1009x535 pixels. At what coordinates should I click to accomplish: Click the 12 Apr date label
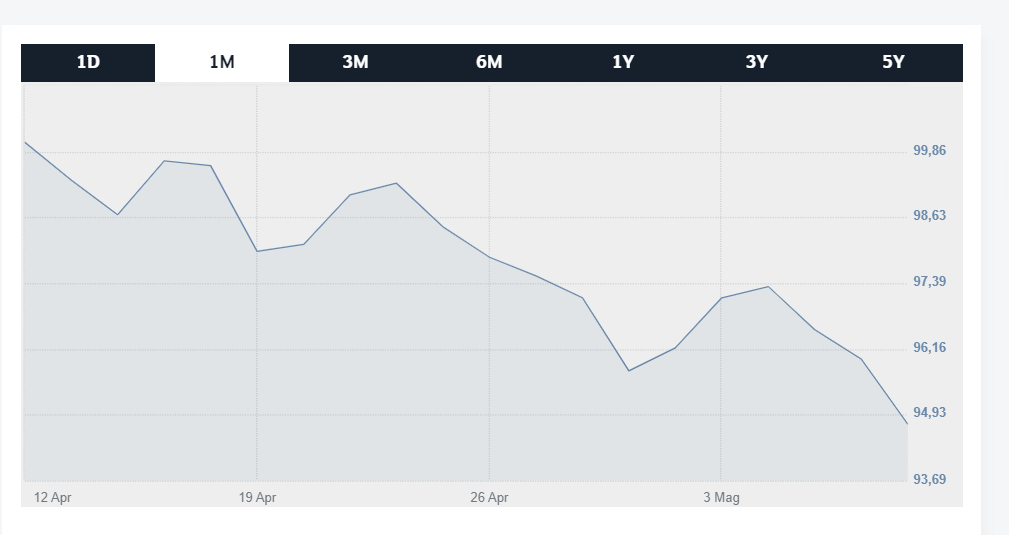(52, 497)
